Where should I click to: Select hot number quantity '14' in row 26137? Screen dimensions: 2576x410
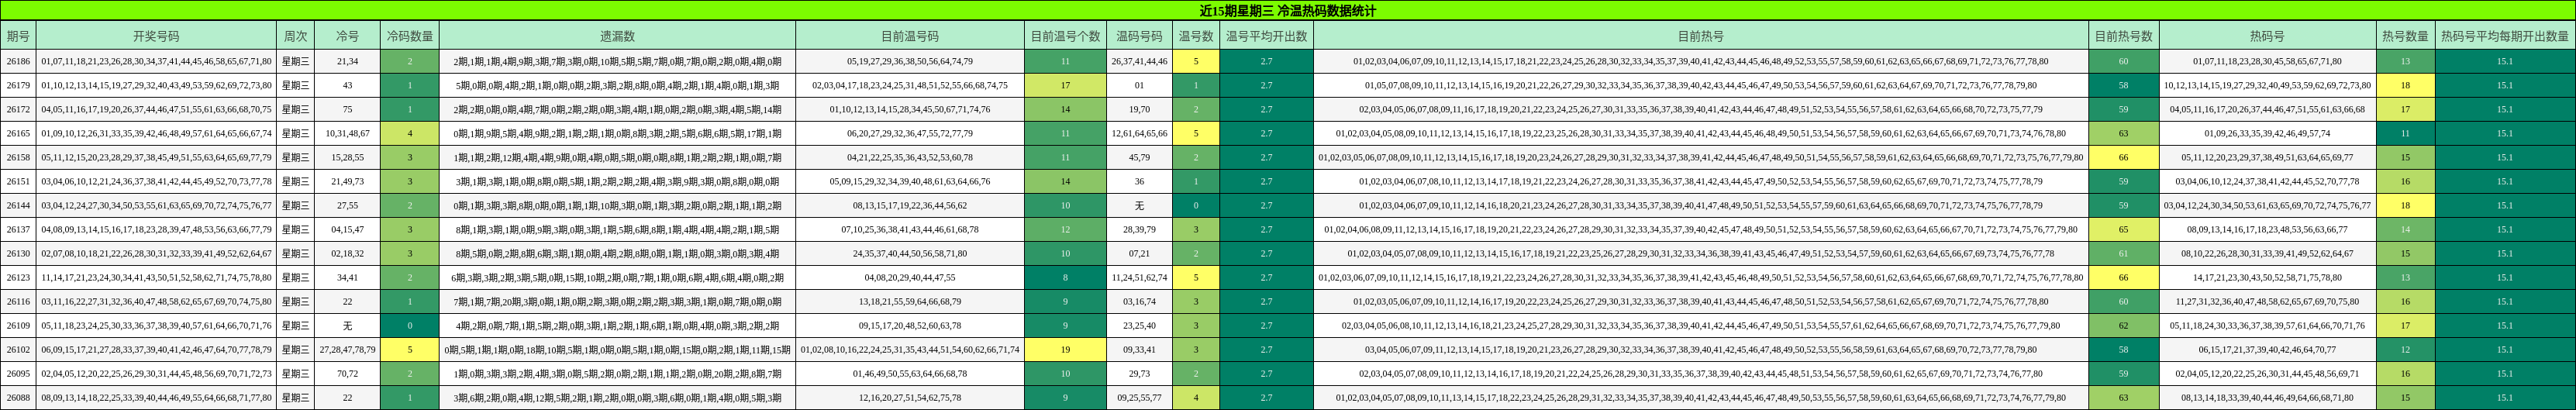tap(2405, 229)
